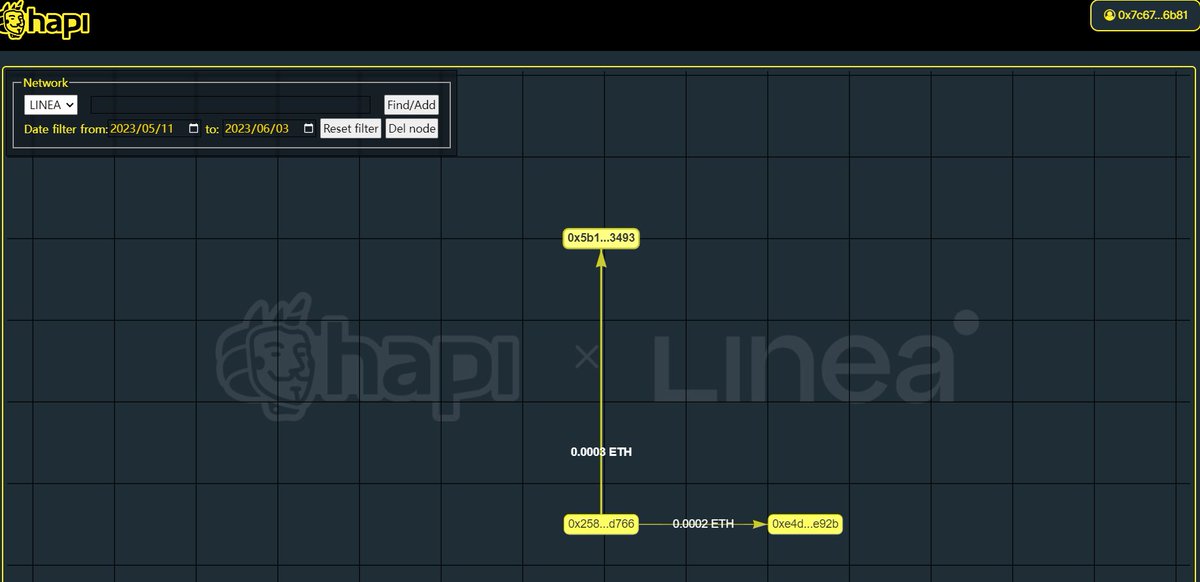The width and height of the screenshot is (1200, 582).
Task: Click the user avatar icon in wallet button
Action: point(1109,16)
